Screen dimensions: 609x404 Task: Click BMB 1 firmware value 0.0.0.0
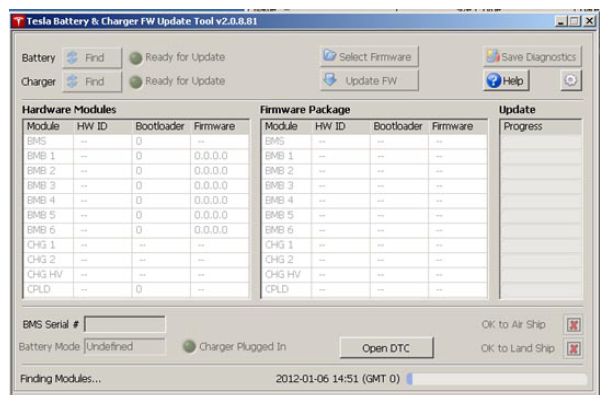[x=211, y=156]
